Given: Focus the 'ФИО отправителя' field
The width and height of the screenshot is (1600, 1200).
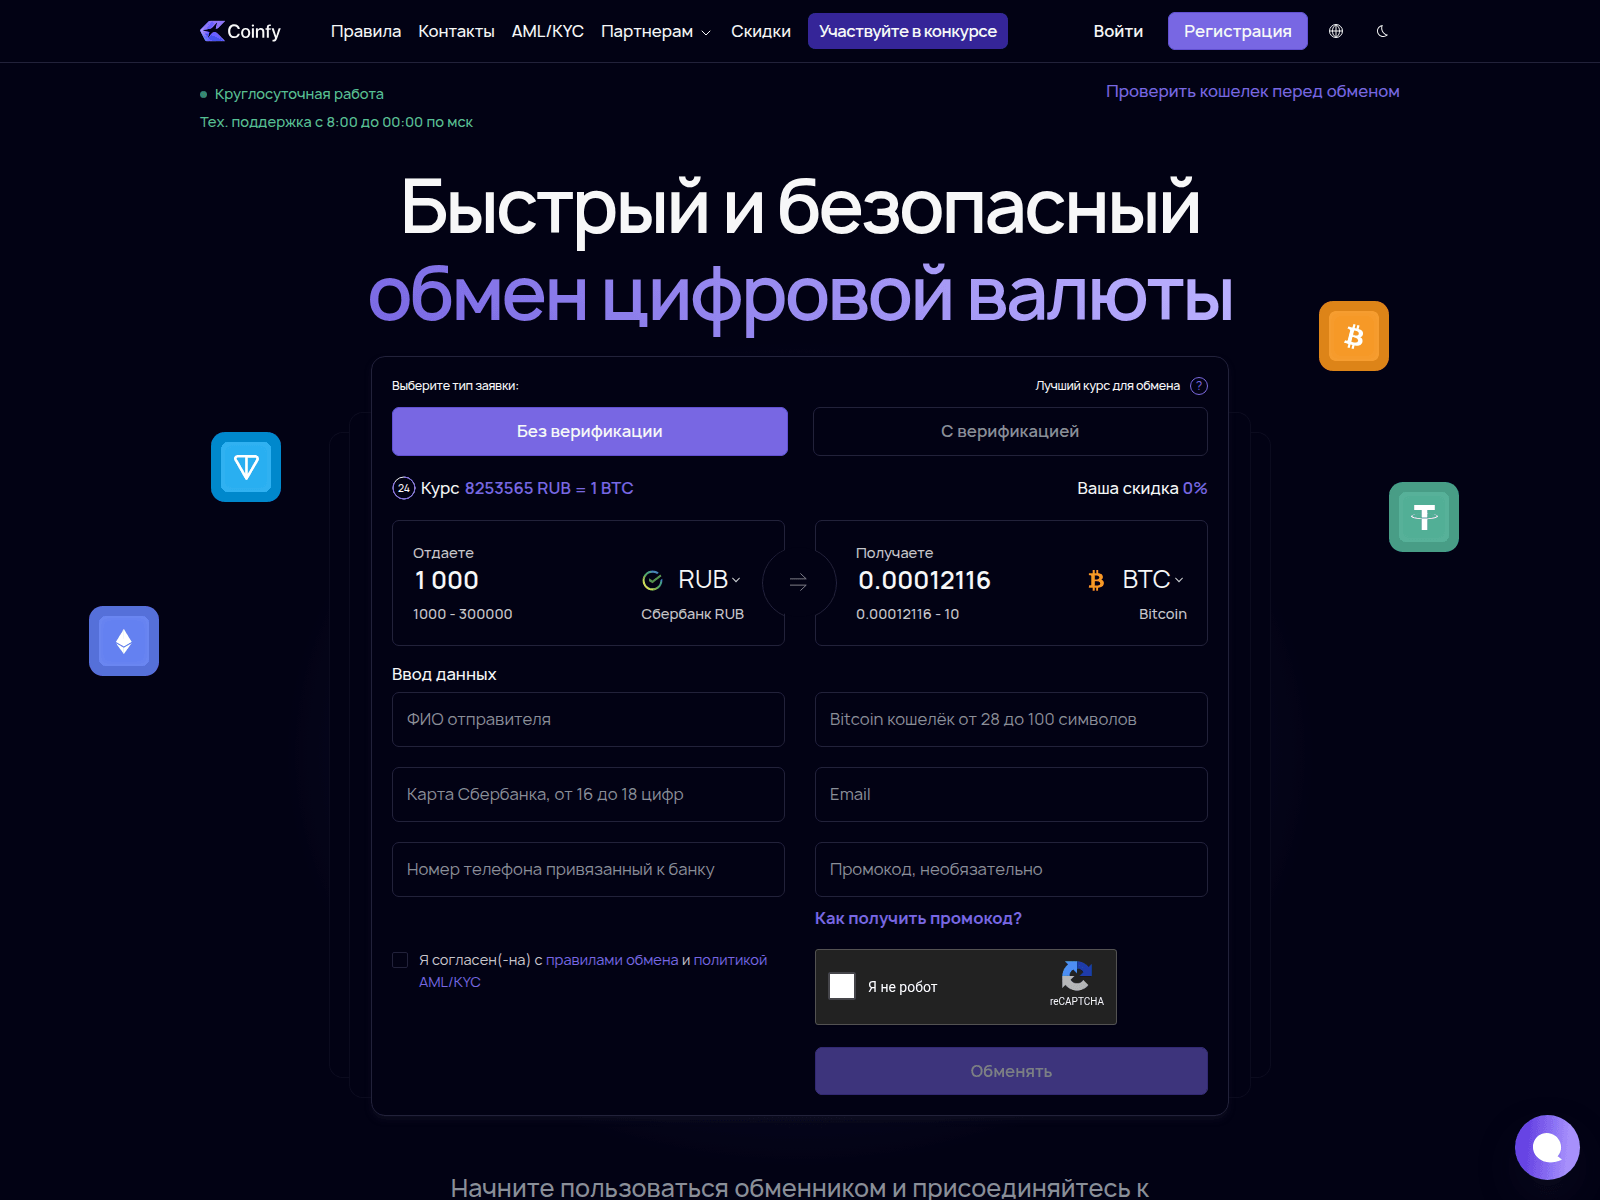Looking at the screenshot, I should pyautogui.click(x=588, y=719).
